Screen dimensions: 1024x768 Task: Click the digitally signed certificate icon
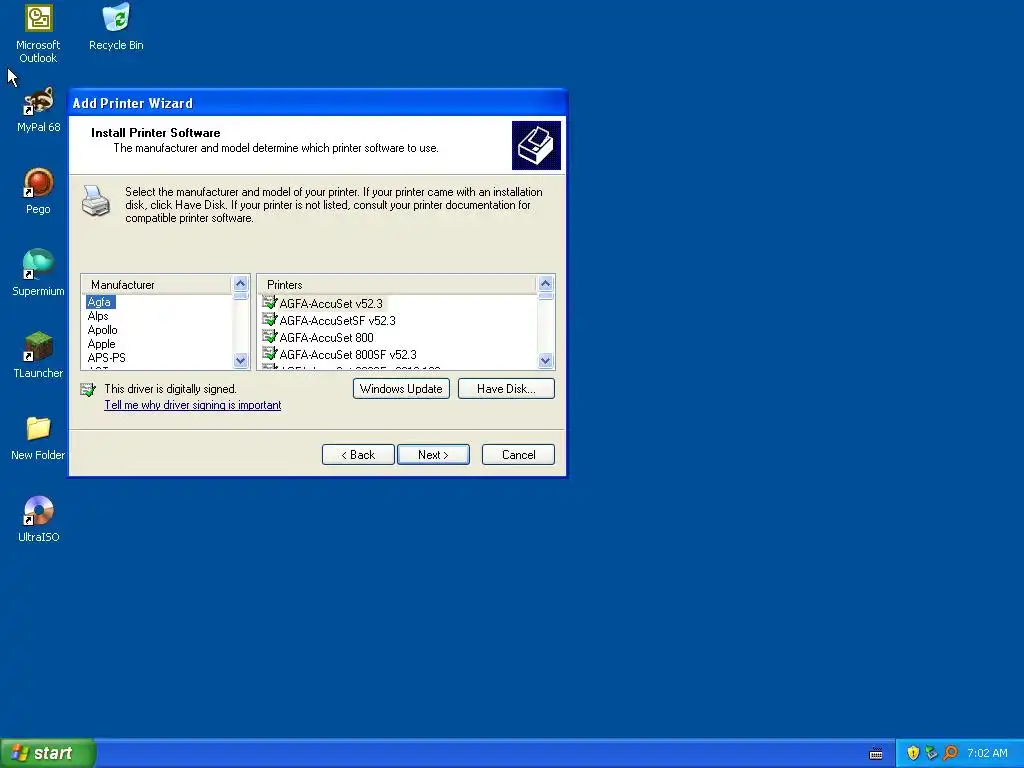click(88, 390)
